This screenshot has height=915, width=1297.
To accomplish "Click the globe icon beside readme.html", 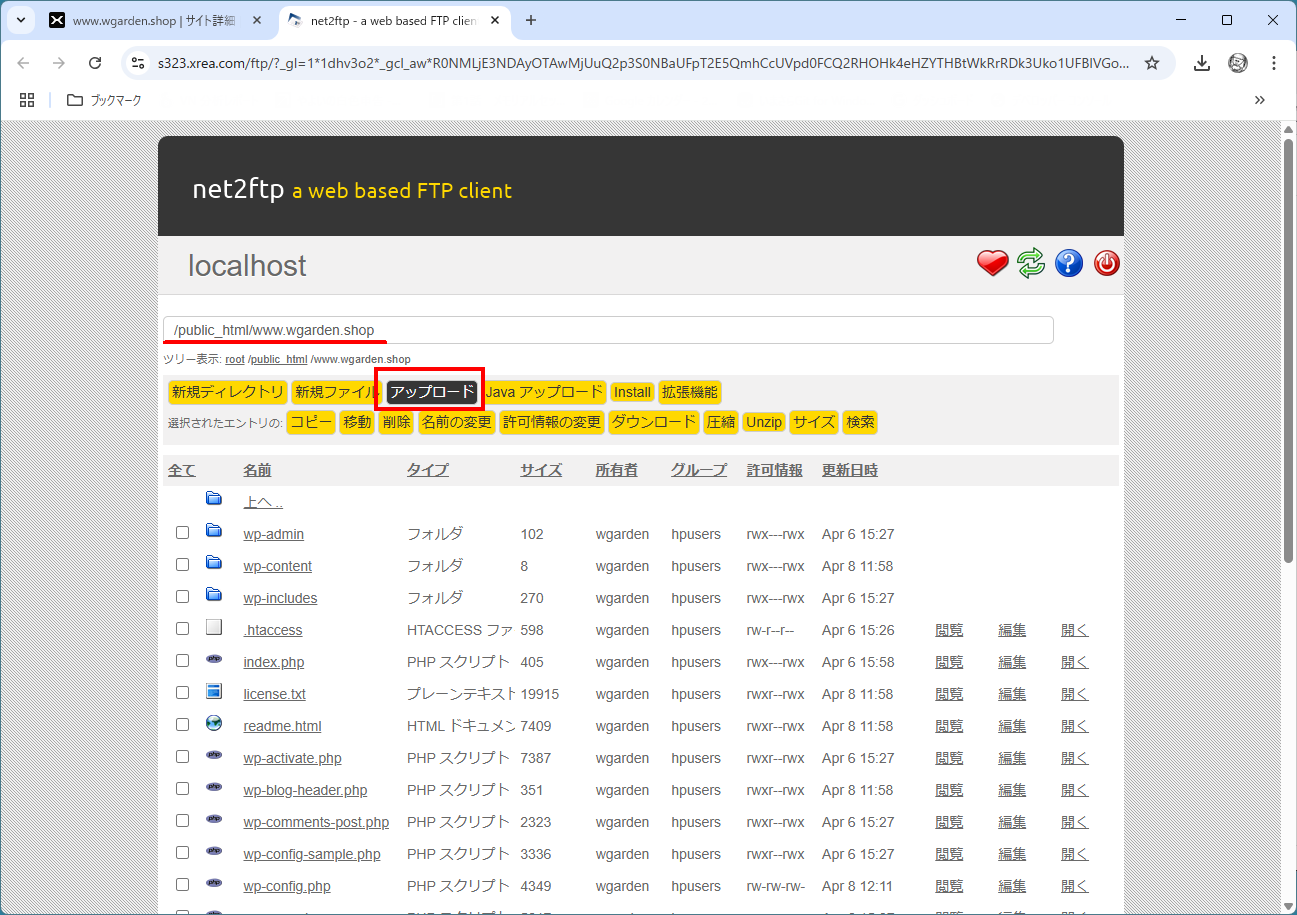I will pos(213,723).
